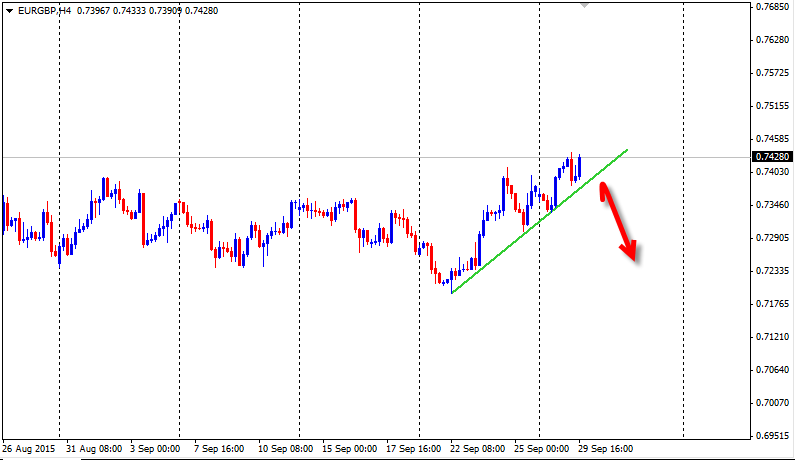Image resolution: width=795 pixels, height=460 pixels.
Task: Click the 0.70640 price scale label
Action: (773, 370)
